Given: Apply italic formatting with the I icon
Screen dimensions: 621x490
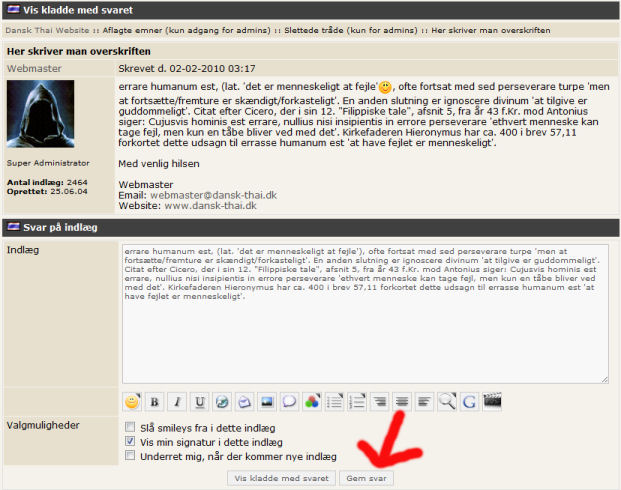Looking at the screenshot, I should point(177,402).
